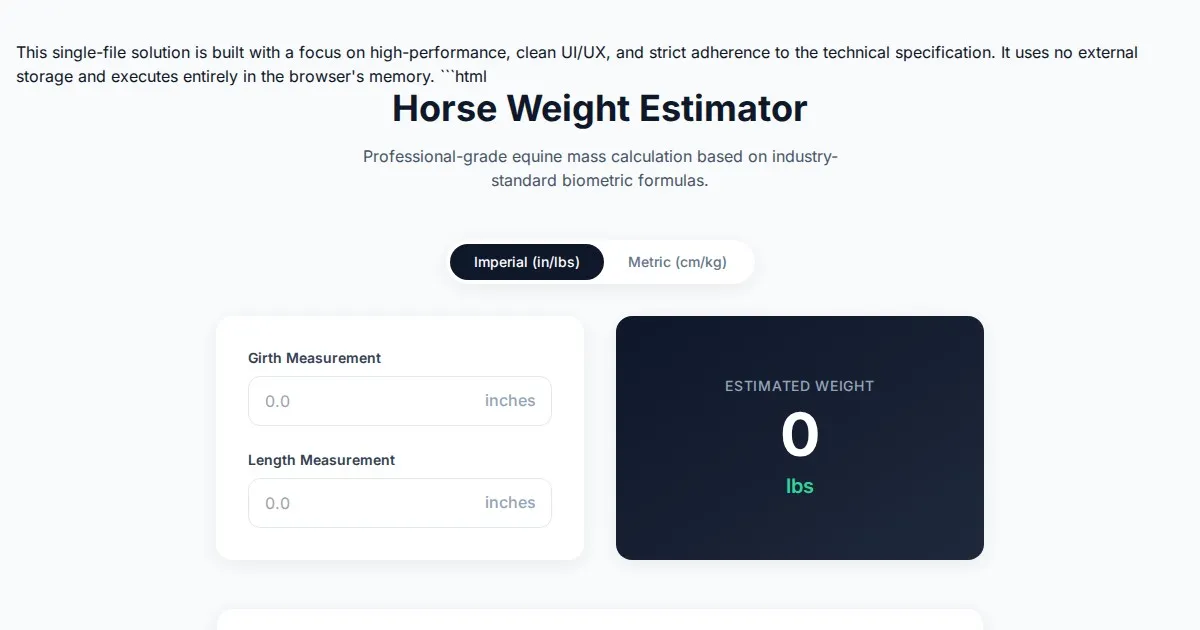1200x630 pixels.
Task: Click the inches suffix in Length field
Action: pyautogui.click(x=510, y=503)
